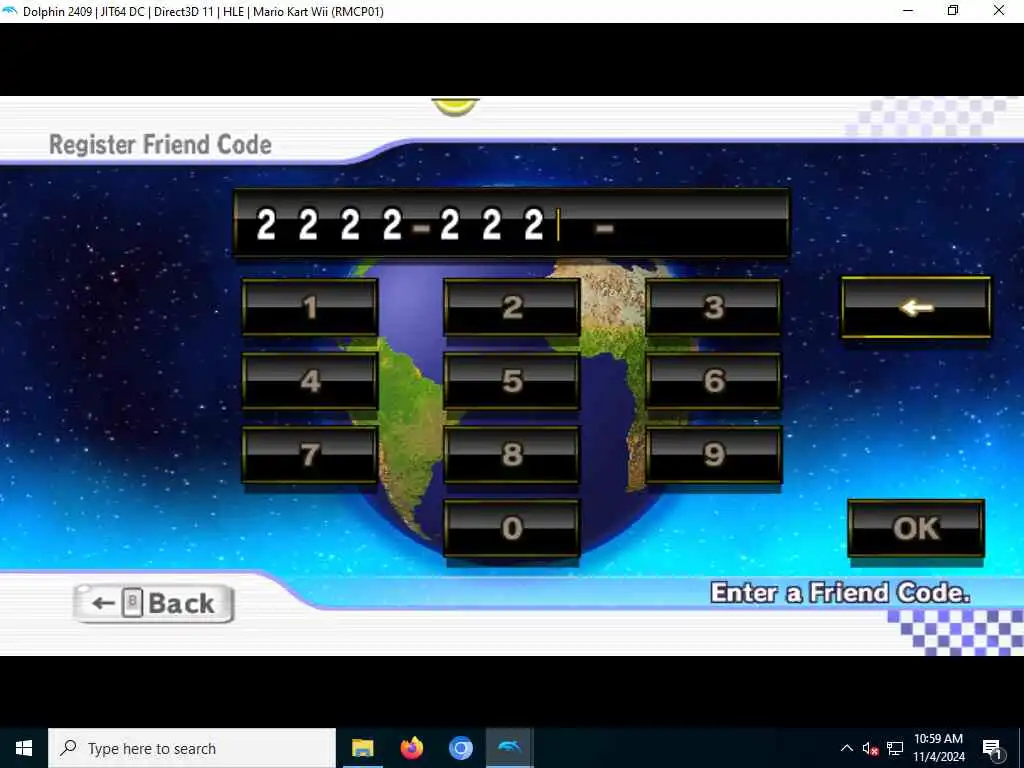The image size is (1024, 768).
Task: Select the number 7 keypad button
Action: tap(310, 455)
